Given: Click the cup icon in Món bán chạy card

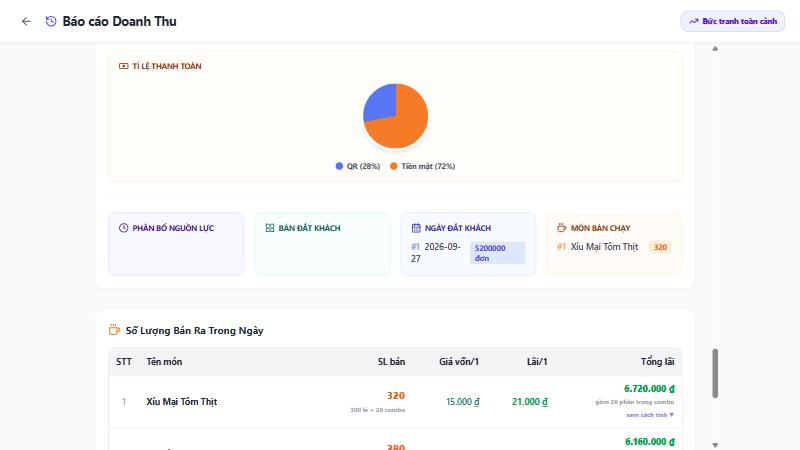Looking at the screenshot, I should click(x=562, y=228).
